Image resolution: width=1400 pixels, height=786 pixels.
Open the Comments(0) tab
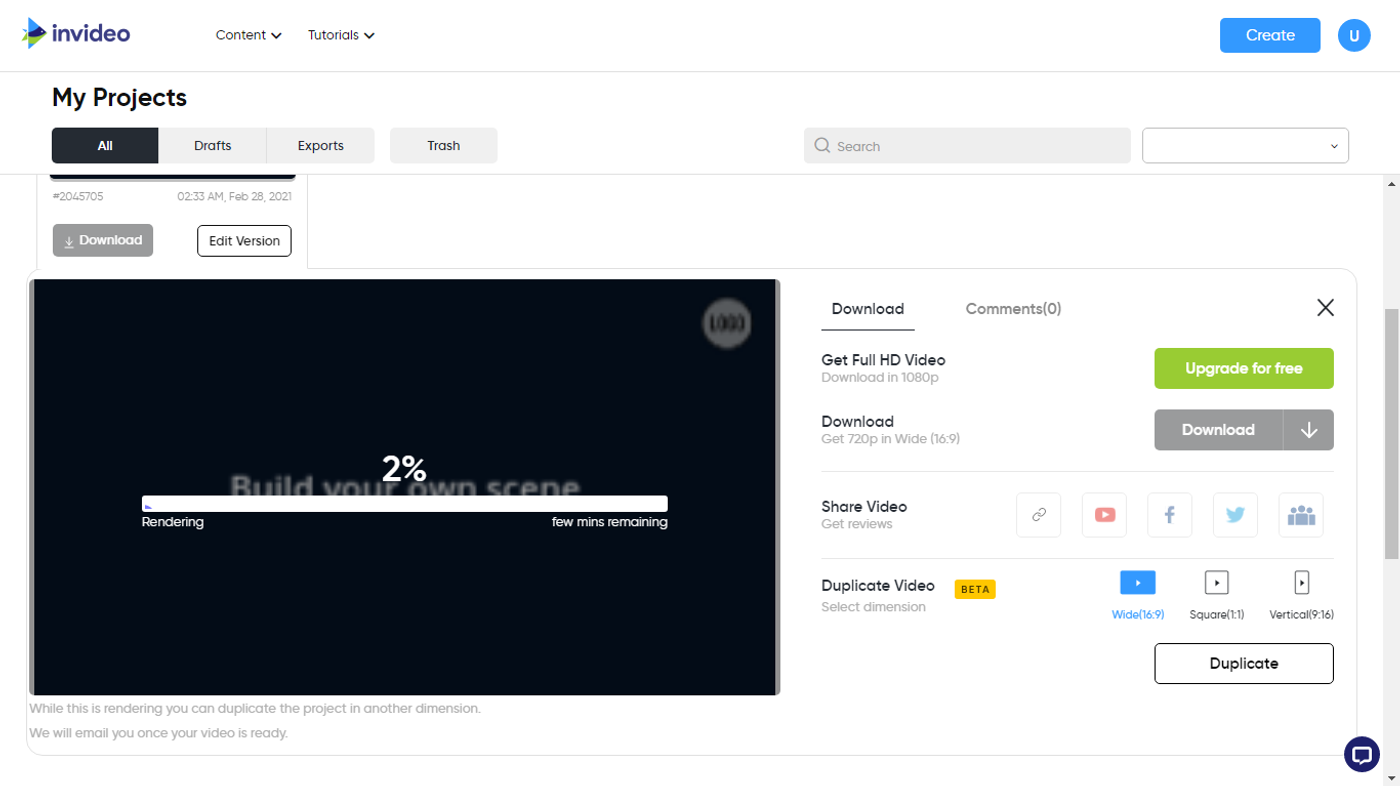click(1012, 308)
